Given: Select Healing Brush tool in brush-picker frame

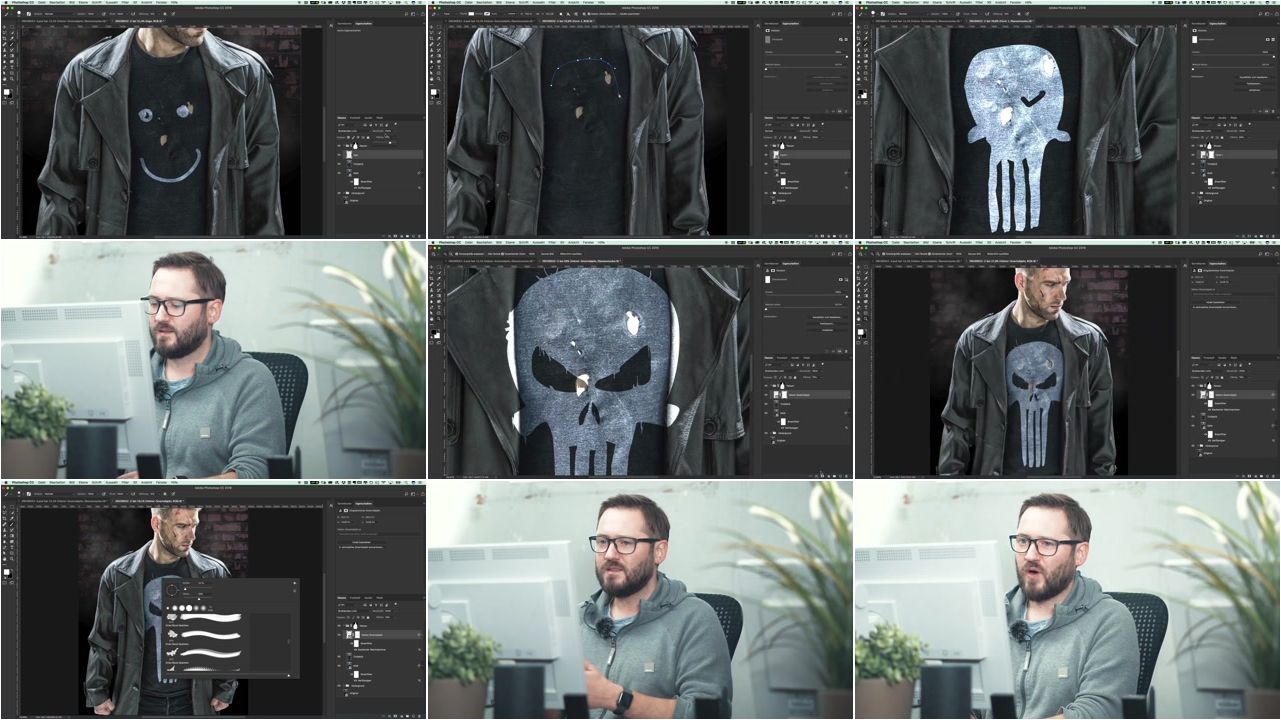Looking at the screenshot, I should point(4,524).
